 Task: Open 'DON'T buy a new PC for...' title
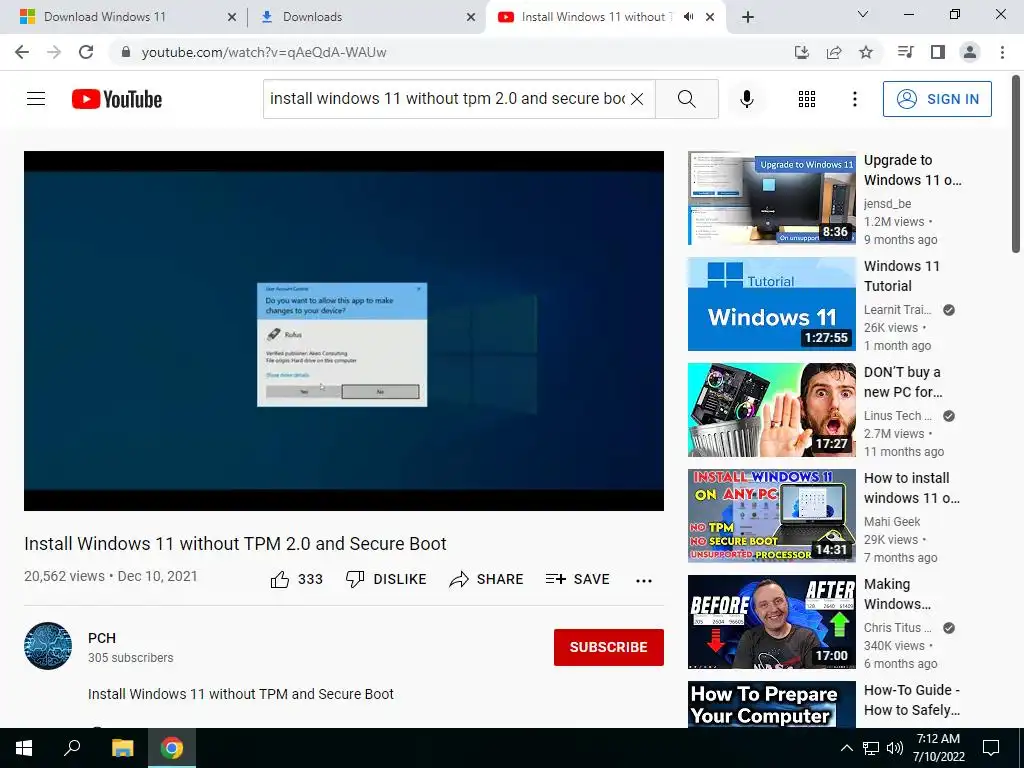[903, 382]
